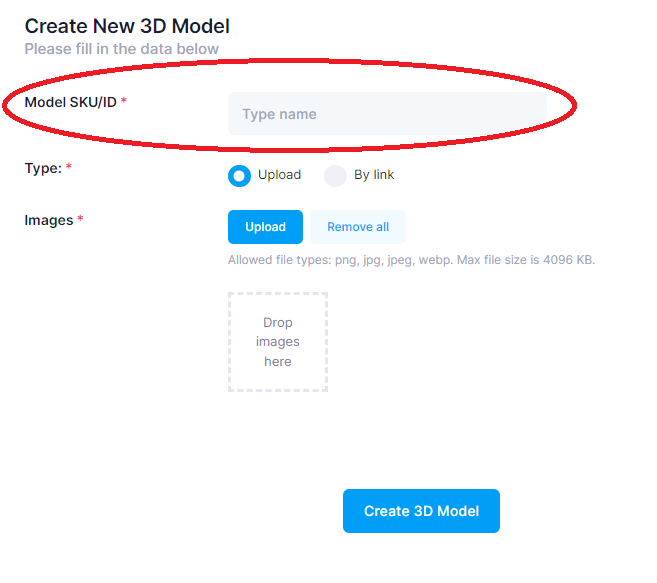Click the Model SKU/ID field label

click(70, 102)
